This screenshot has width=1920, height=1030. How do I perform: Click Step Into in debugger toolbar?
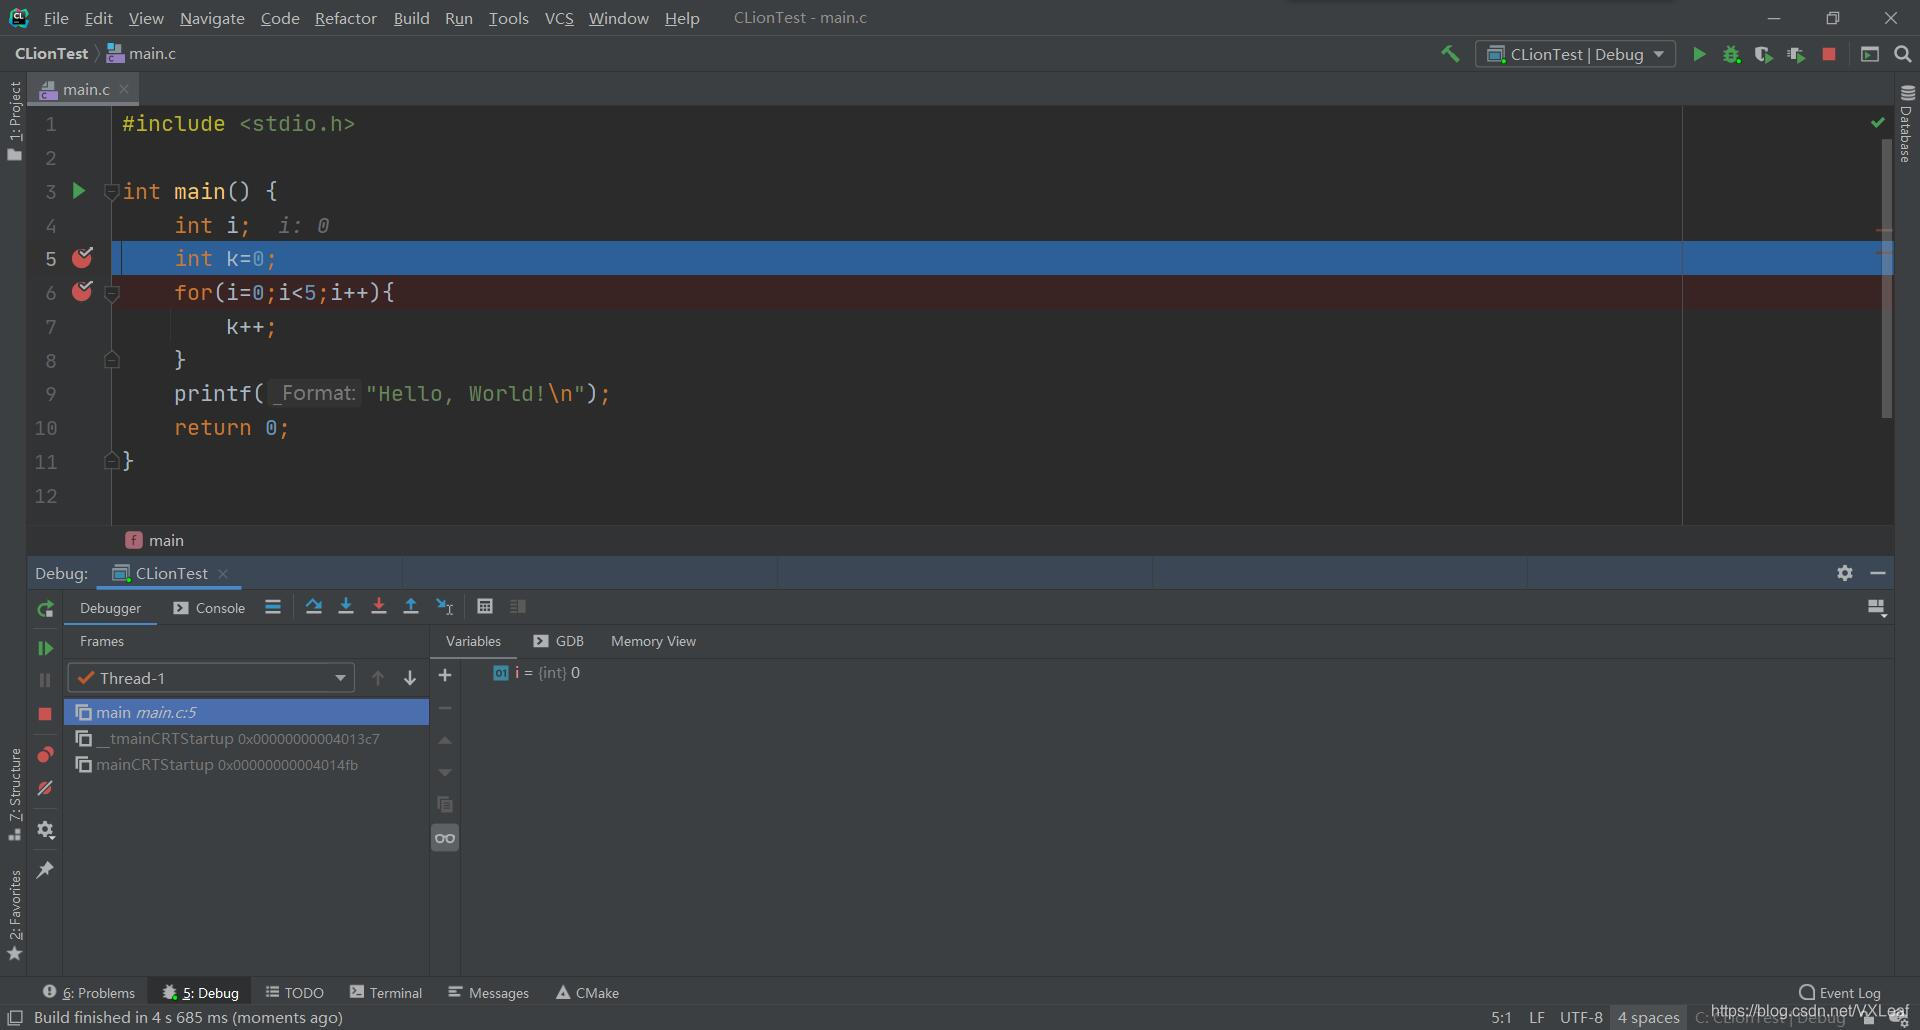pos(346,606)
